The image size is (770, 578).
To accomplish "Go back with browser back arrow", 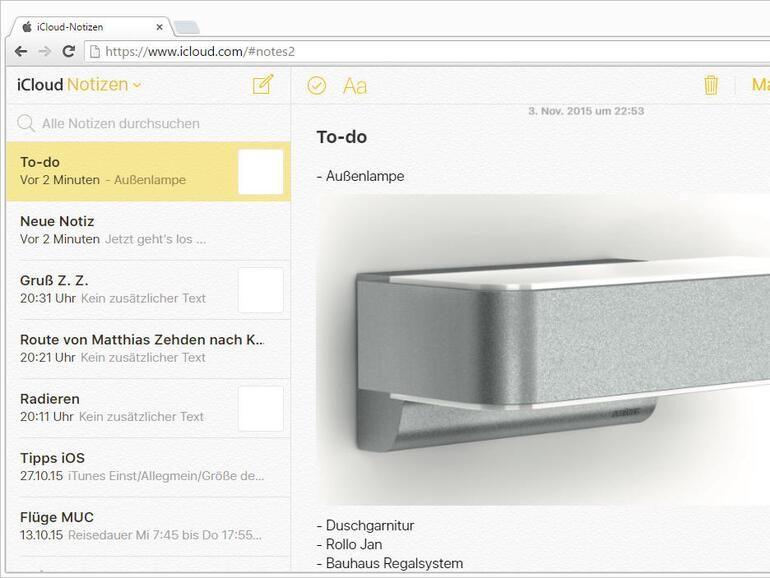I will pos(21,51).
